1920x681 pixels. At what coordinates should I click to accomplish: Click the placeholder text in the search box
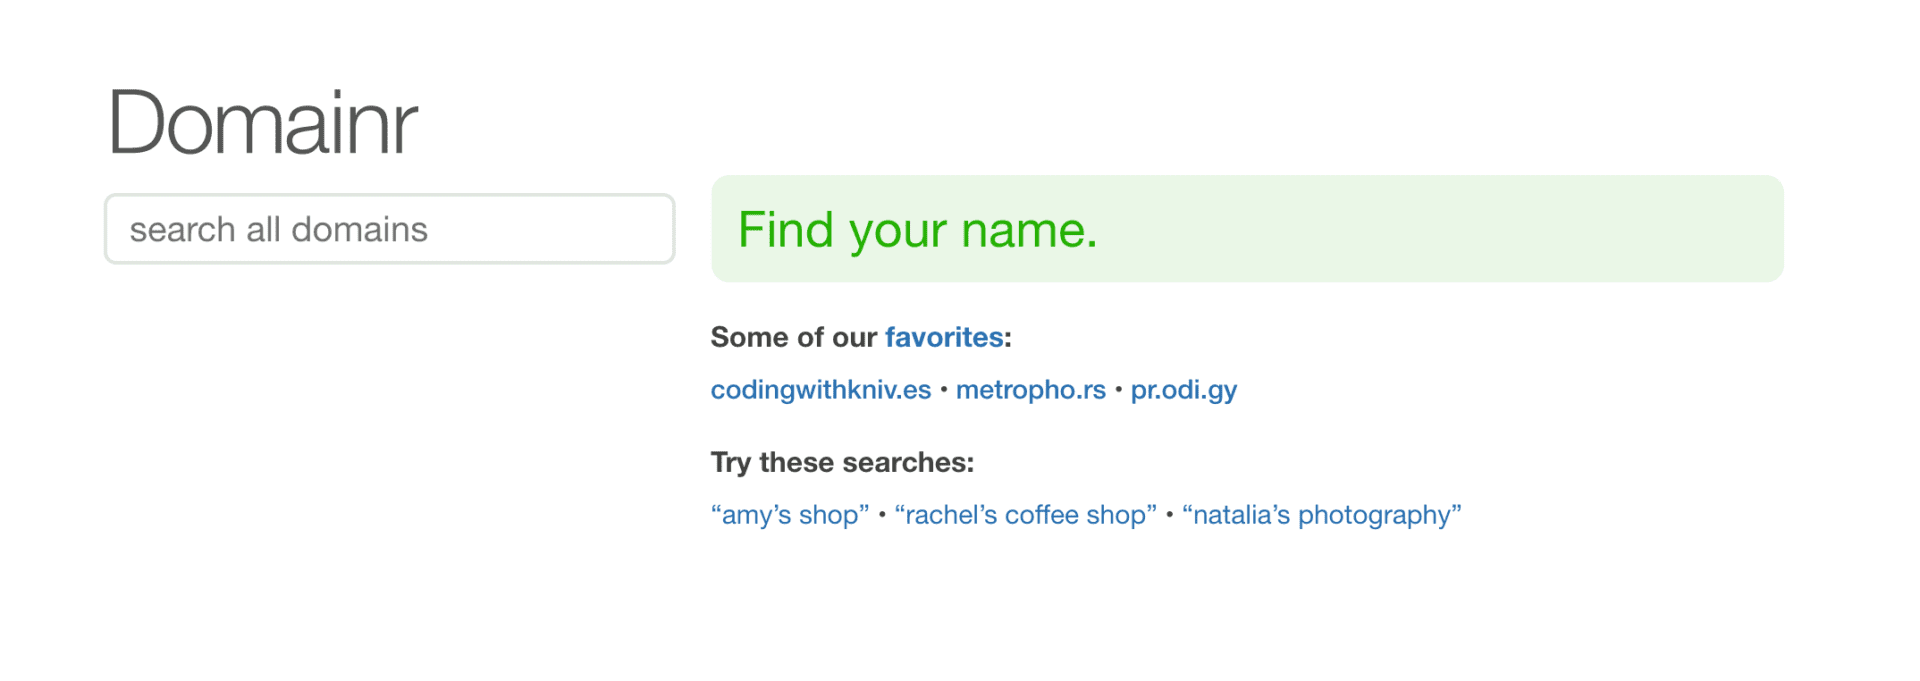click(278, 230)
